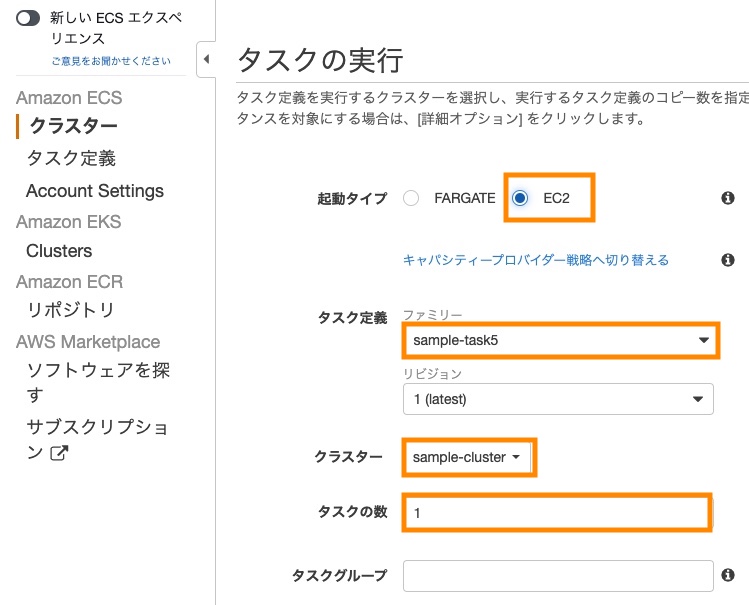Click the タスクの数 input field

[x=557, y=513]
